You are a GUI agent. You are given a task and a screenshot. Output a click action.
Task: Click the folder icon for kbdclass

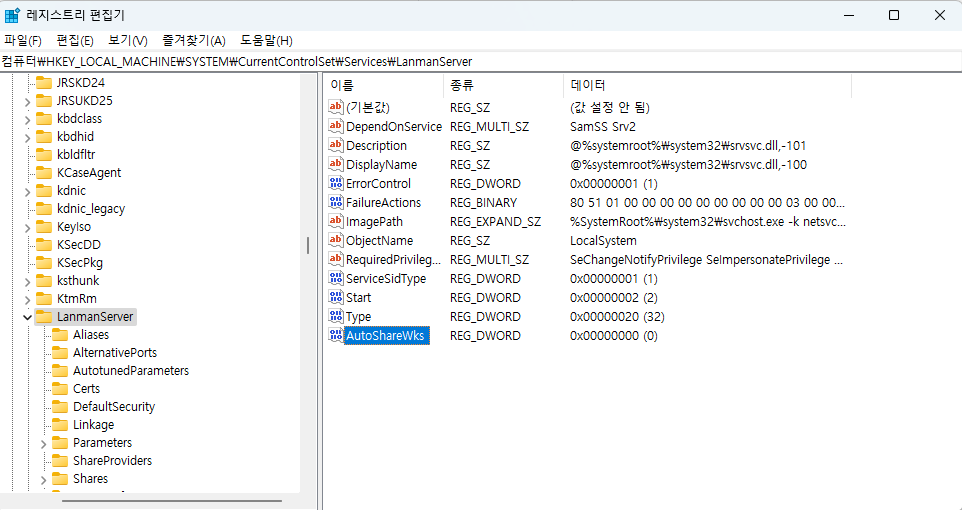point(43,119)
